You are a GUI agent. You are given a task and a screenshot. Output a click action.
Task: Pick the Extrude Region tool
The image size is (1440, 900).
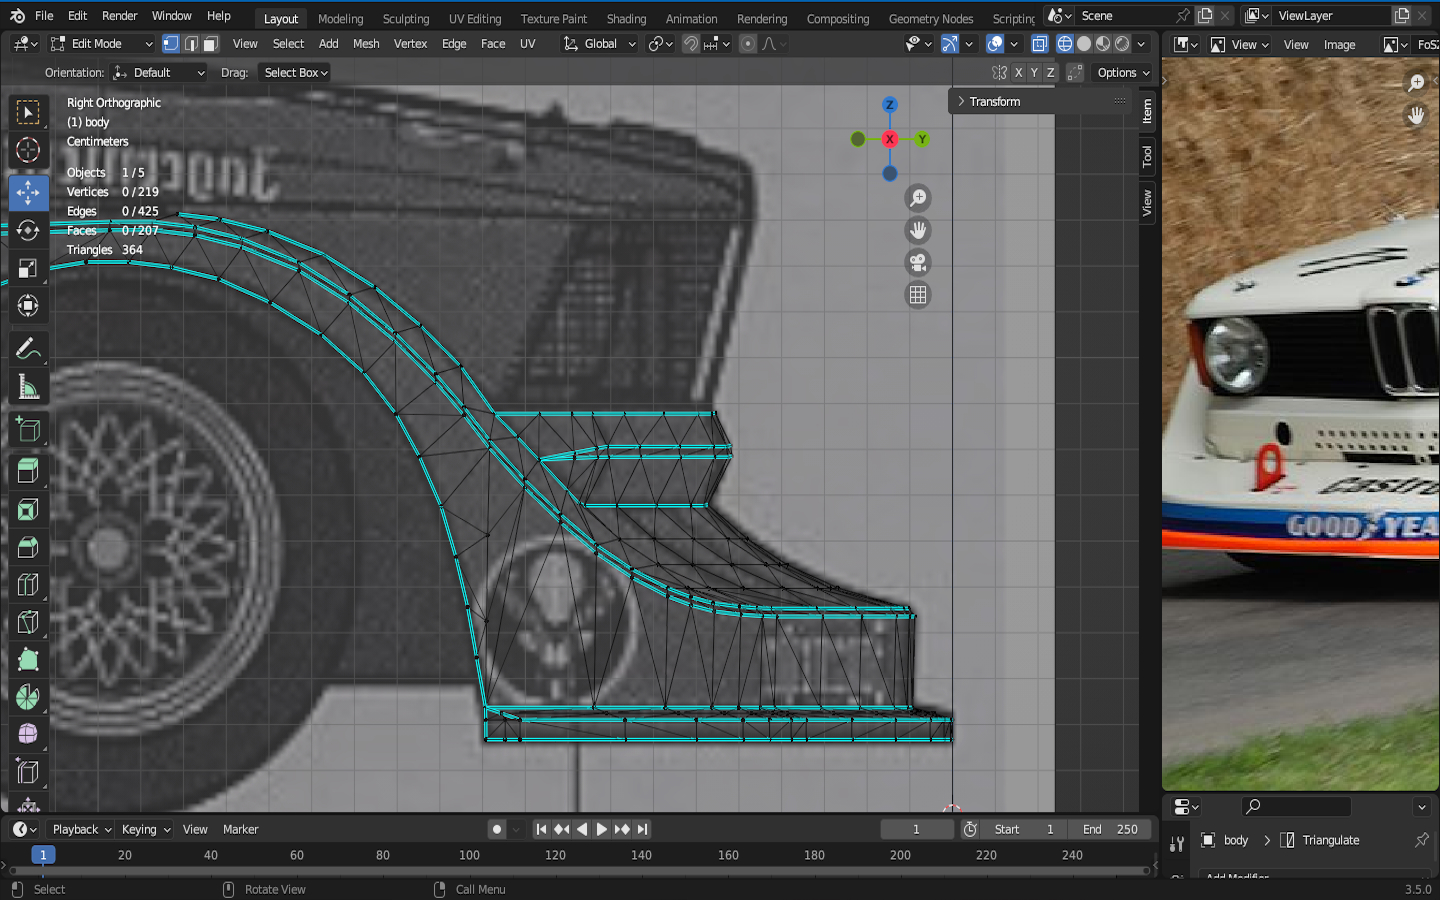click(x=28, y=470)
